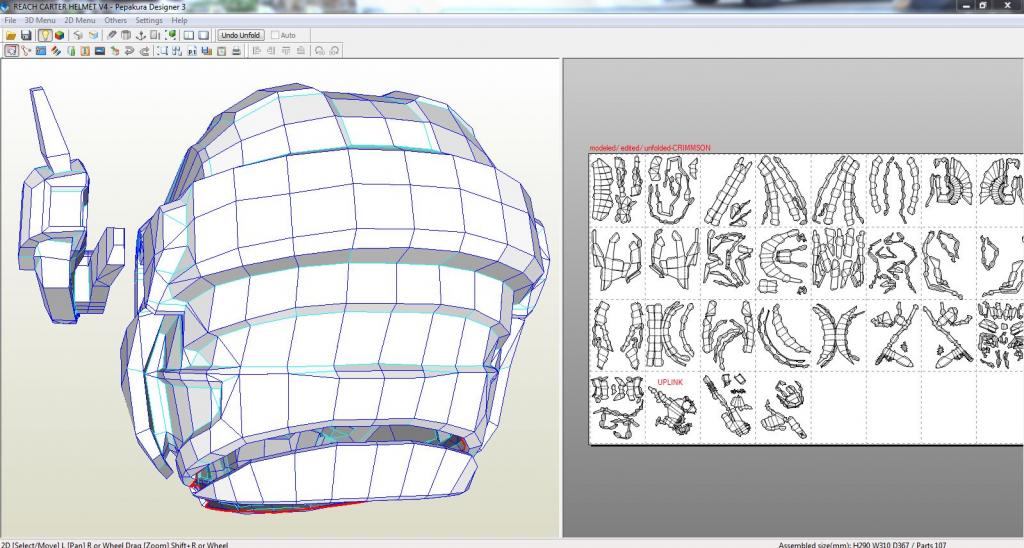Open the File menu
This screenshot has height=548, width=1024.
click(x=10, y=20)
